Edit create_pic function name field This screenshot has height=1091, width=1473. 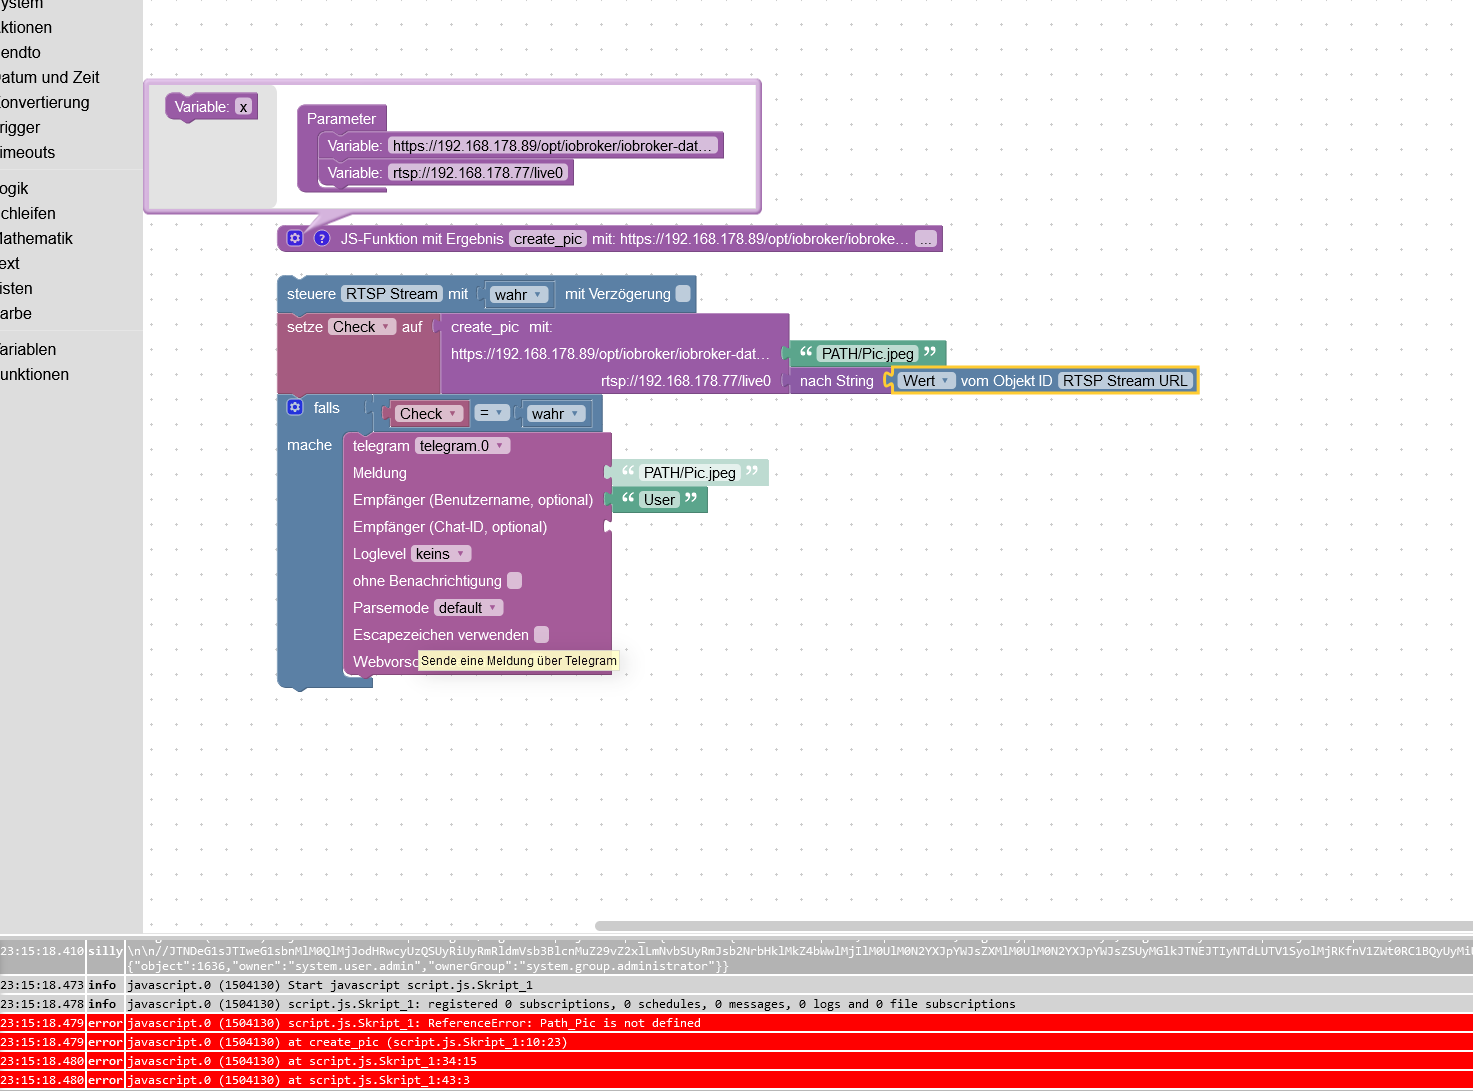548,239
